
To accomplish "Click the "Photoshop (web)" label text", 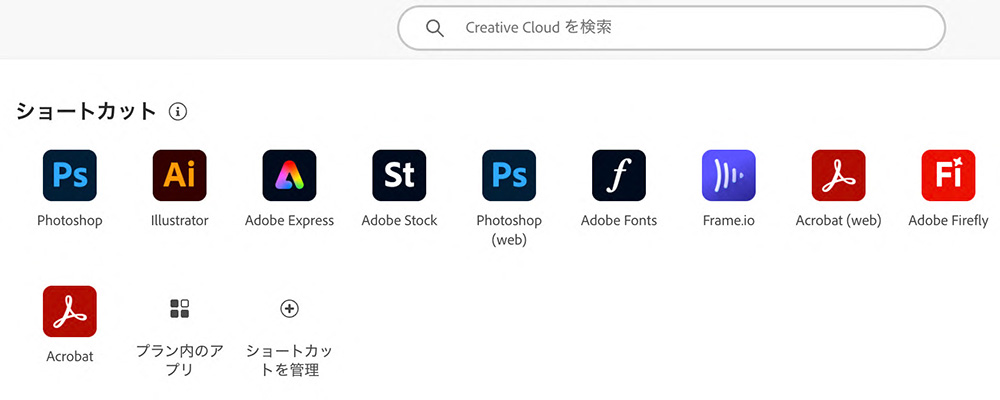I will [x=509, y=231].
